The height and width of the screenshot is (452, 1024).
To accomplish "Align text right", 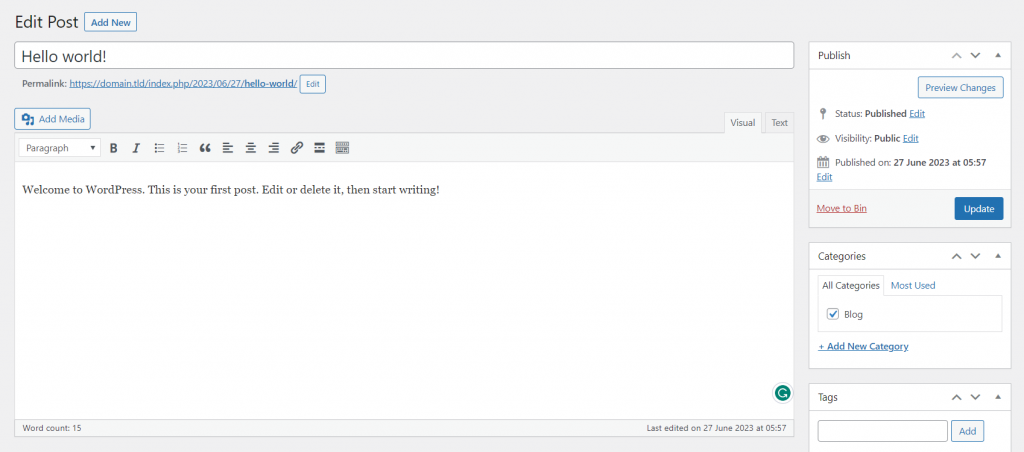I will pyautogui.click(x=274, y=148).
